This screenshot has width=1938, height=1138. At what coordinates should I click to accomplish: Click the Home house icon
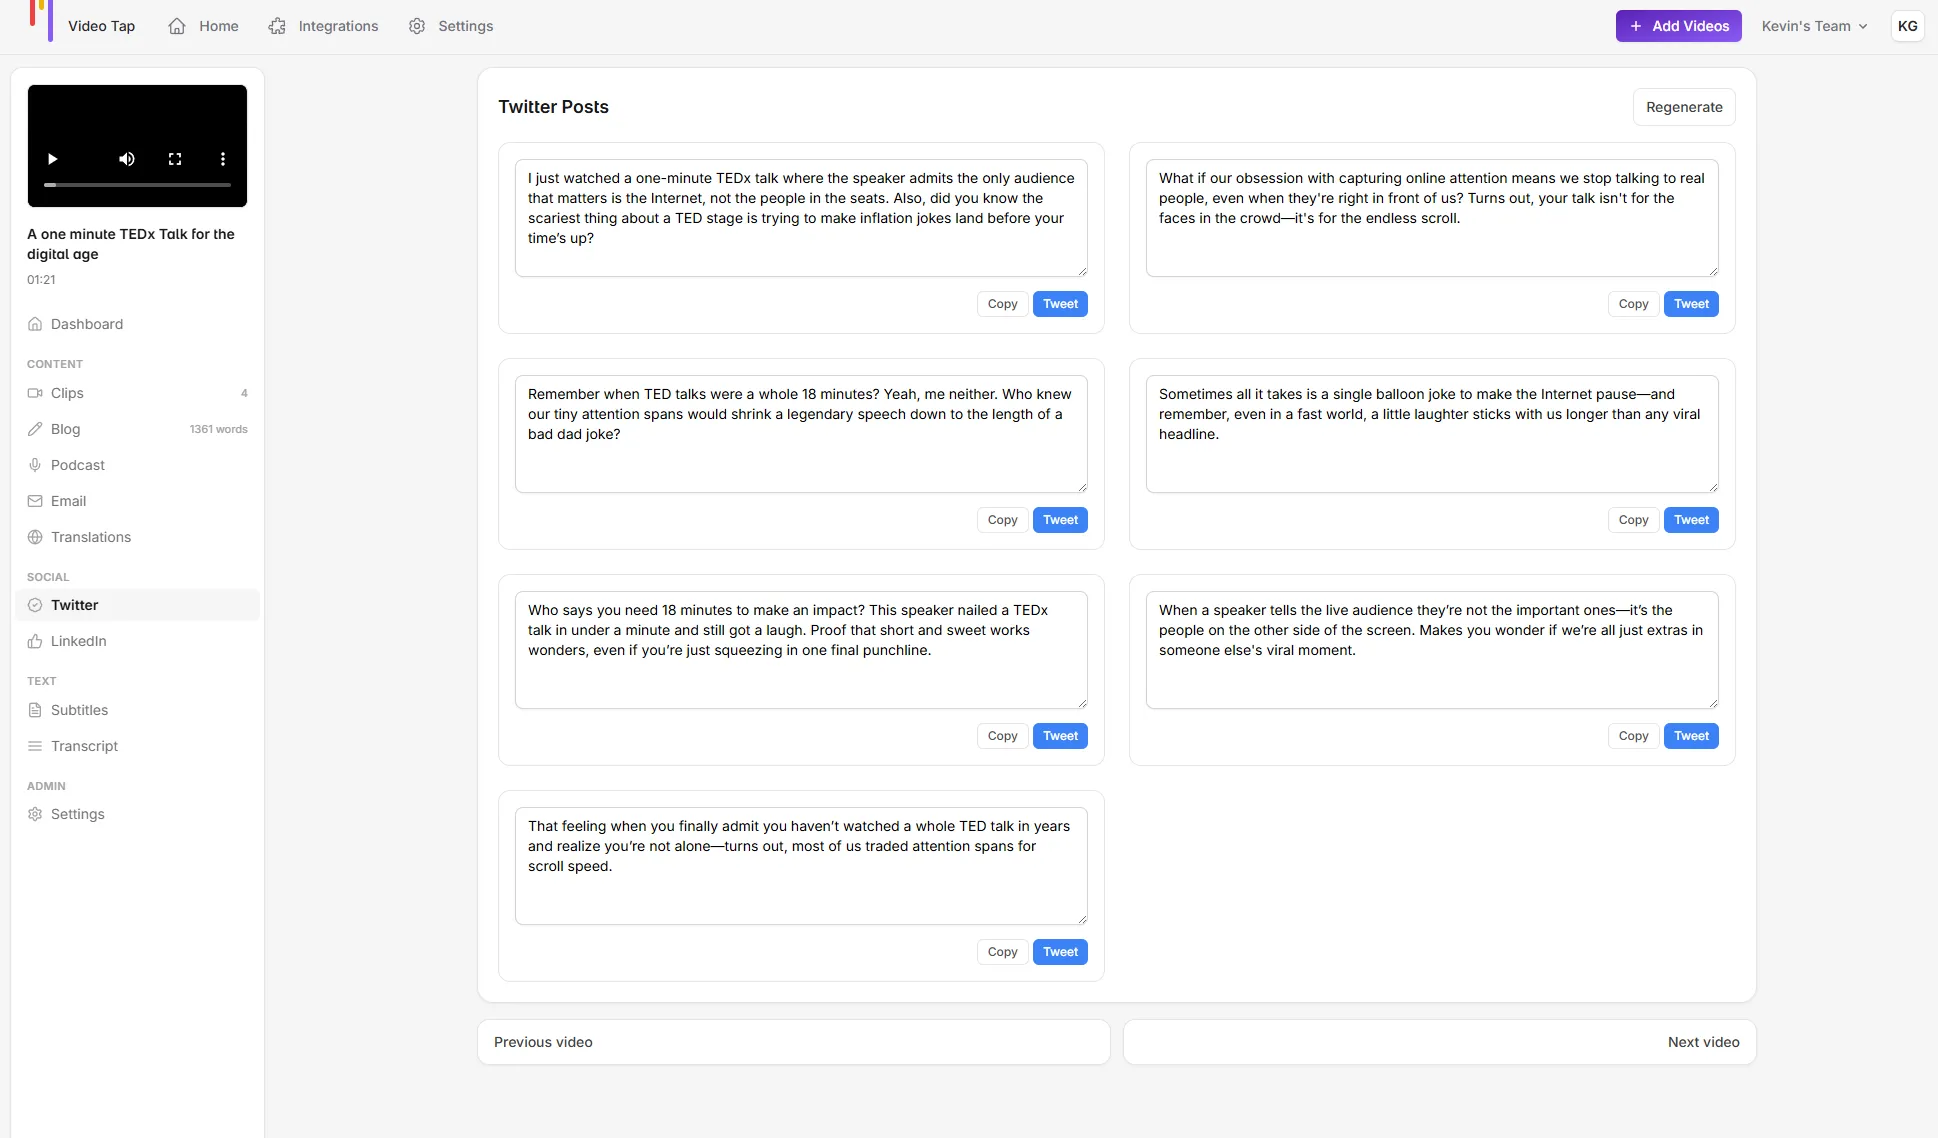[x=177, y=26]
